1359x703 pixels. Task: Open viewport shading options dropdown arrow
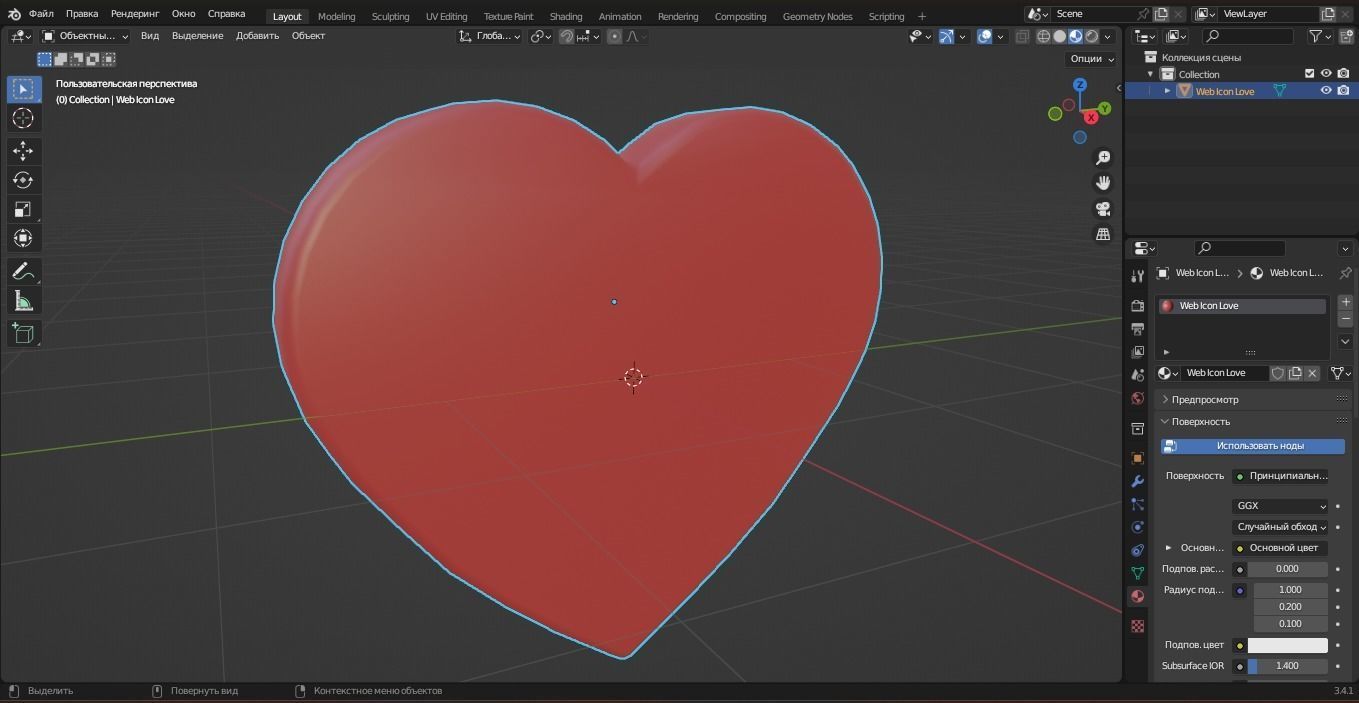click(x=1107, y=36)
